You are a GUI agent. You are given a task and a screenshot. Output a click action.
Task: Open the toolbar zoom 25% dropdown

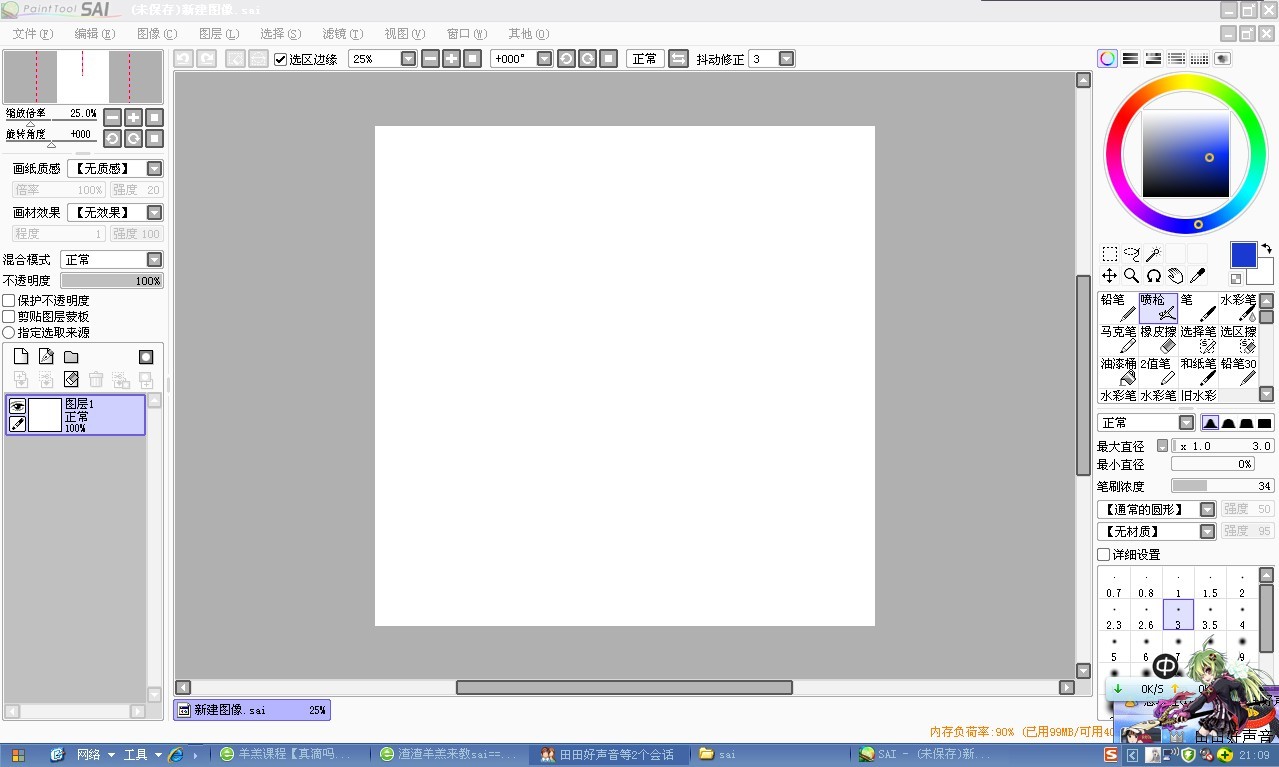(408, 59)
